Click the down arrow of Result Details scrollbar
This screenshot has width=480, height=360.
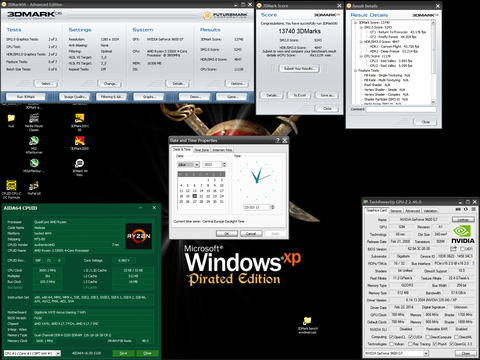[433, 102]
